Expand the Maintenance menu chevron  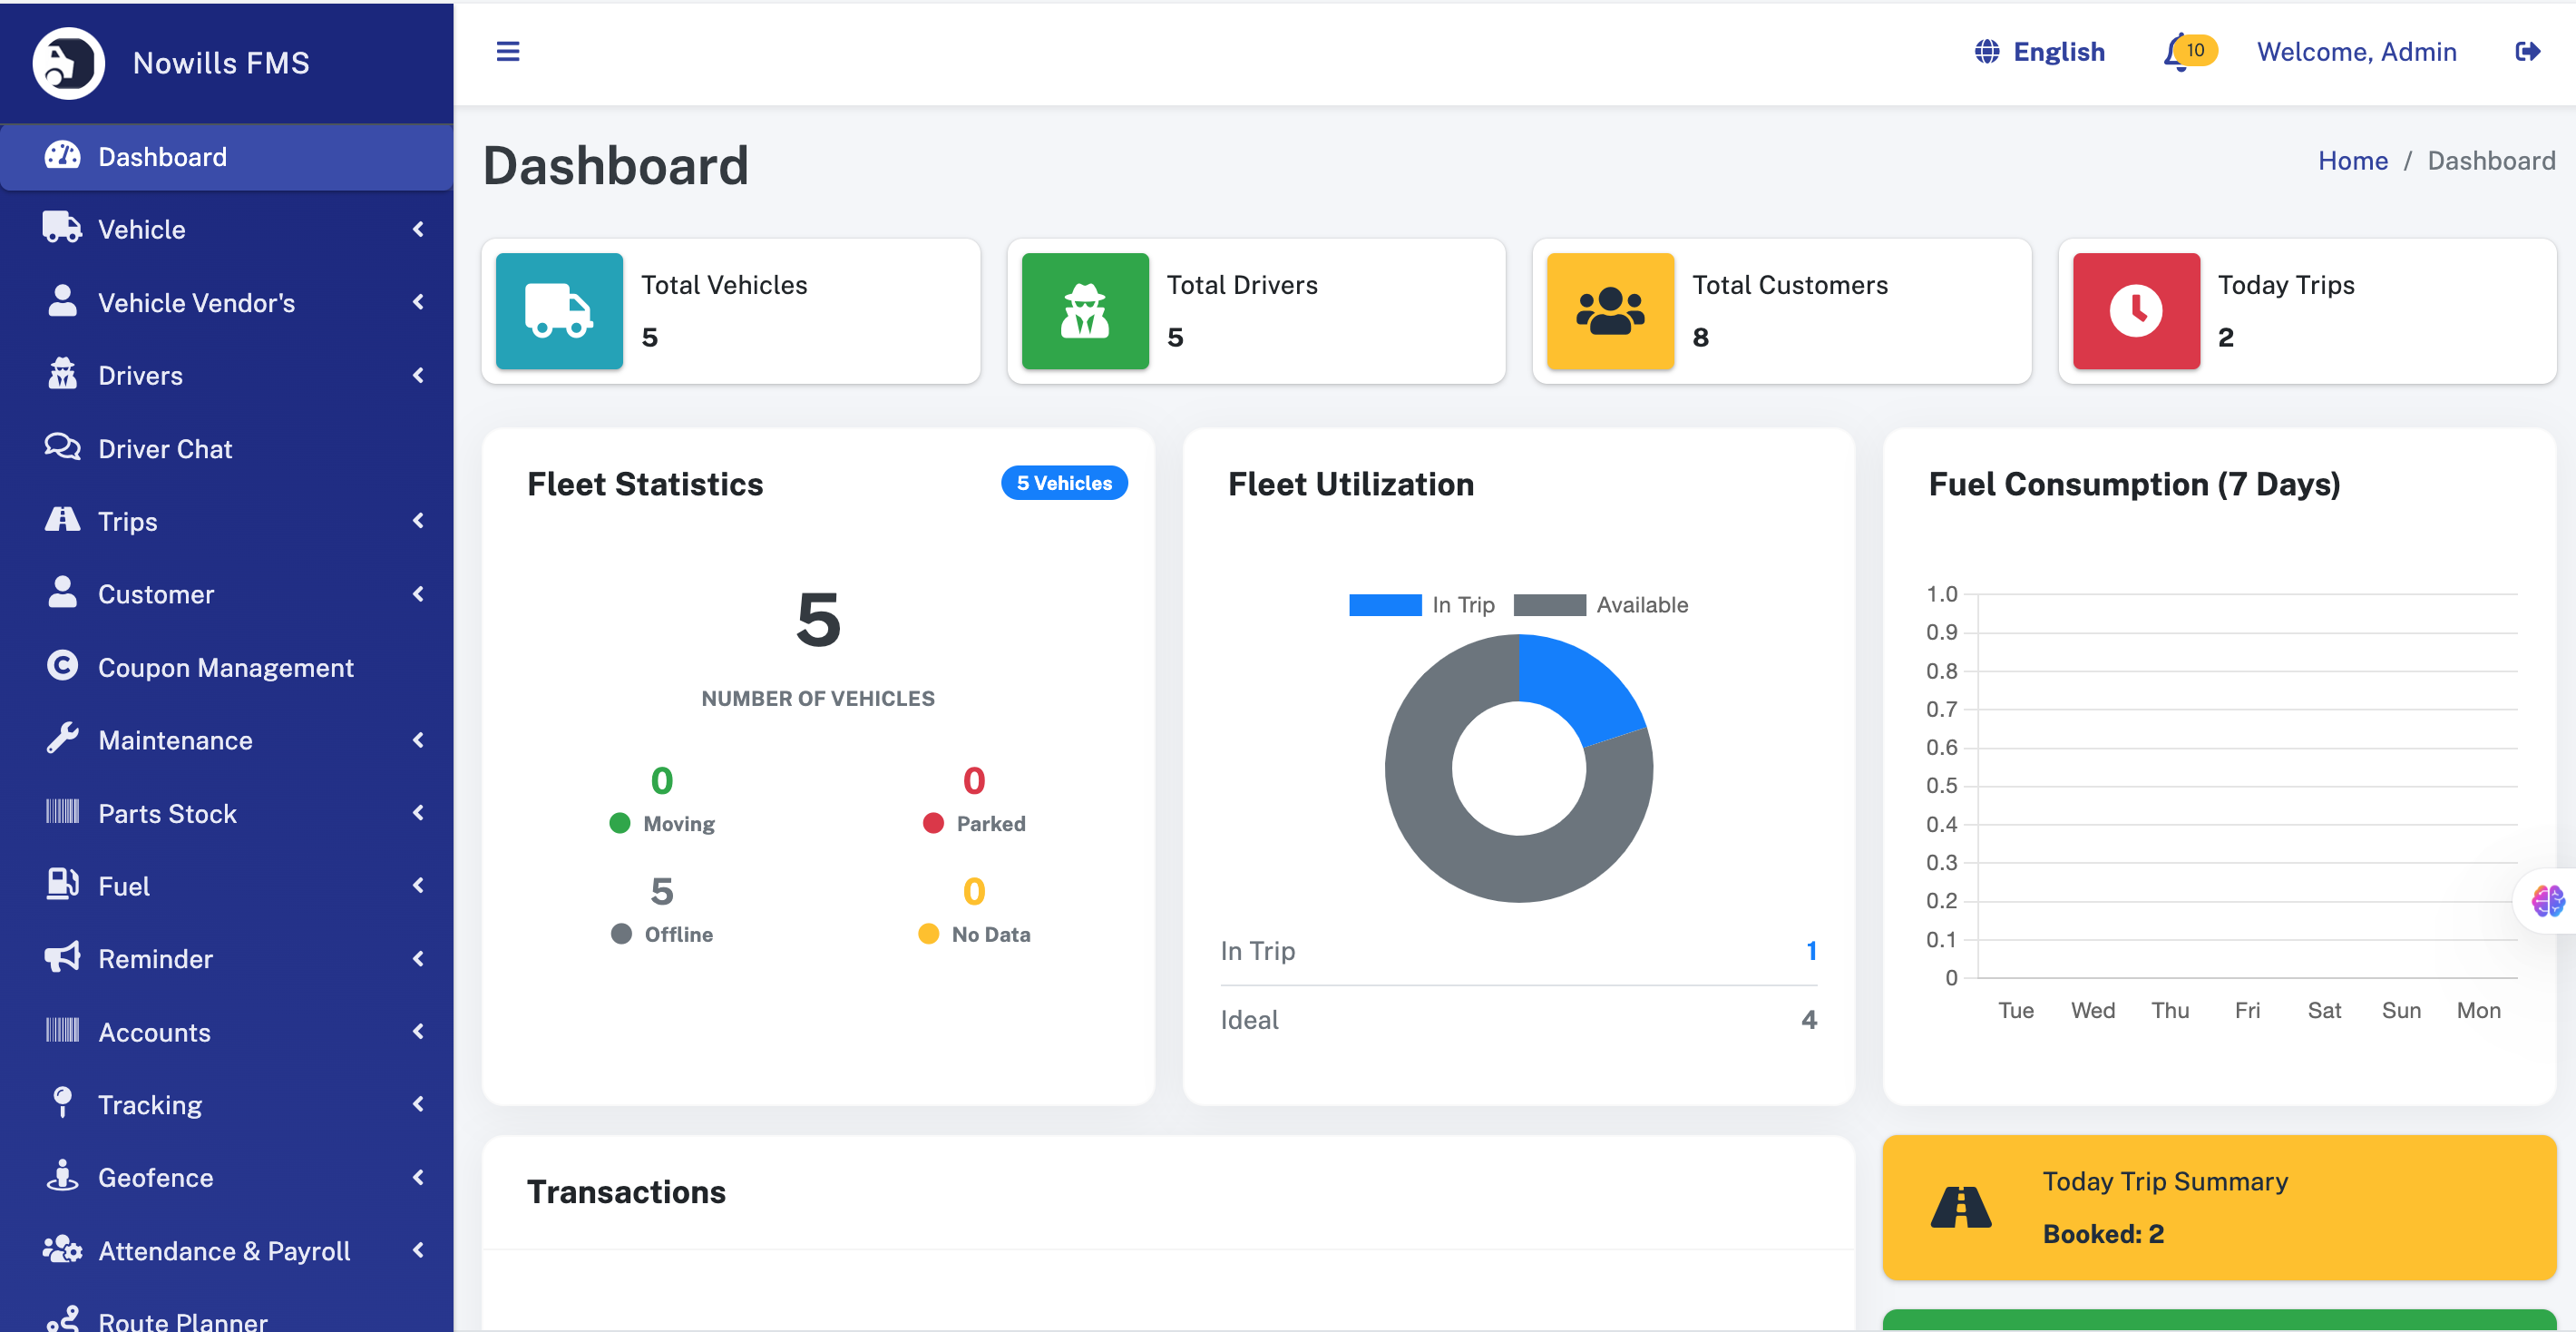click(x=418, y=740)
